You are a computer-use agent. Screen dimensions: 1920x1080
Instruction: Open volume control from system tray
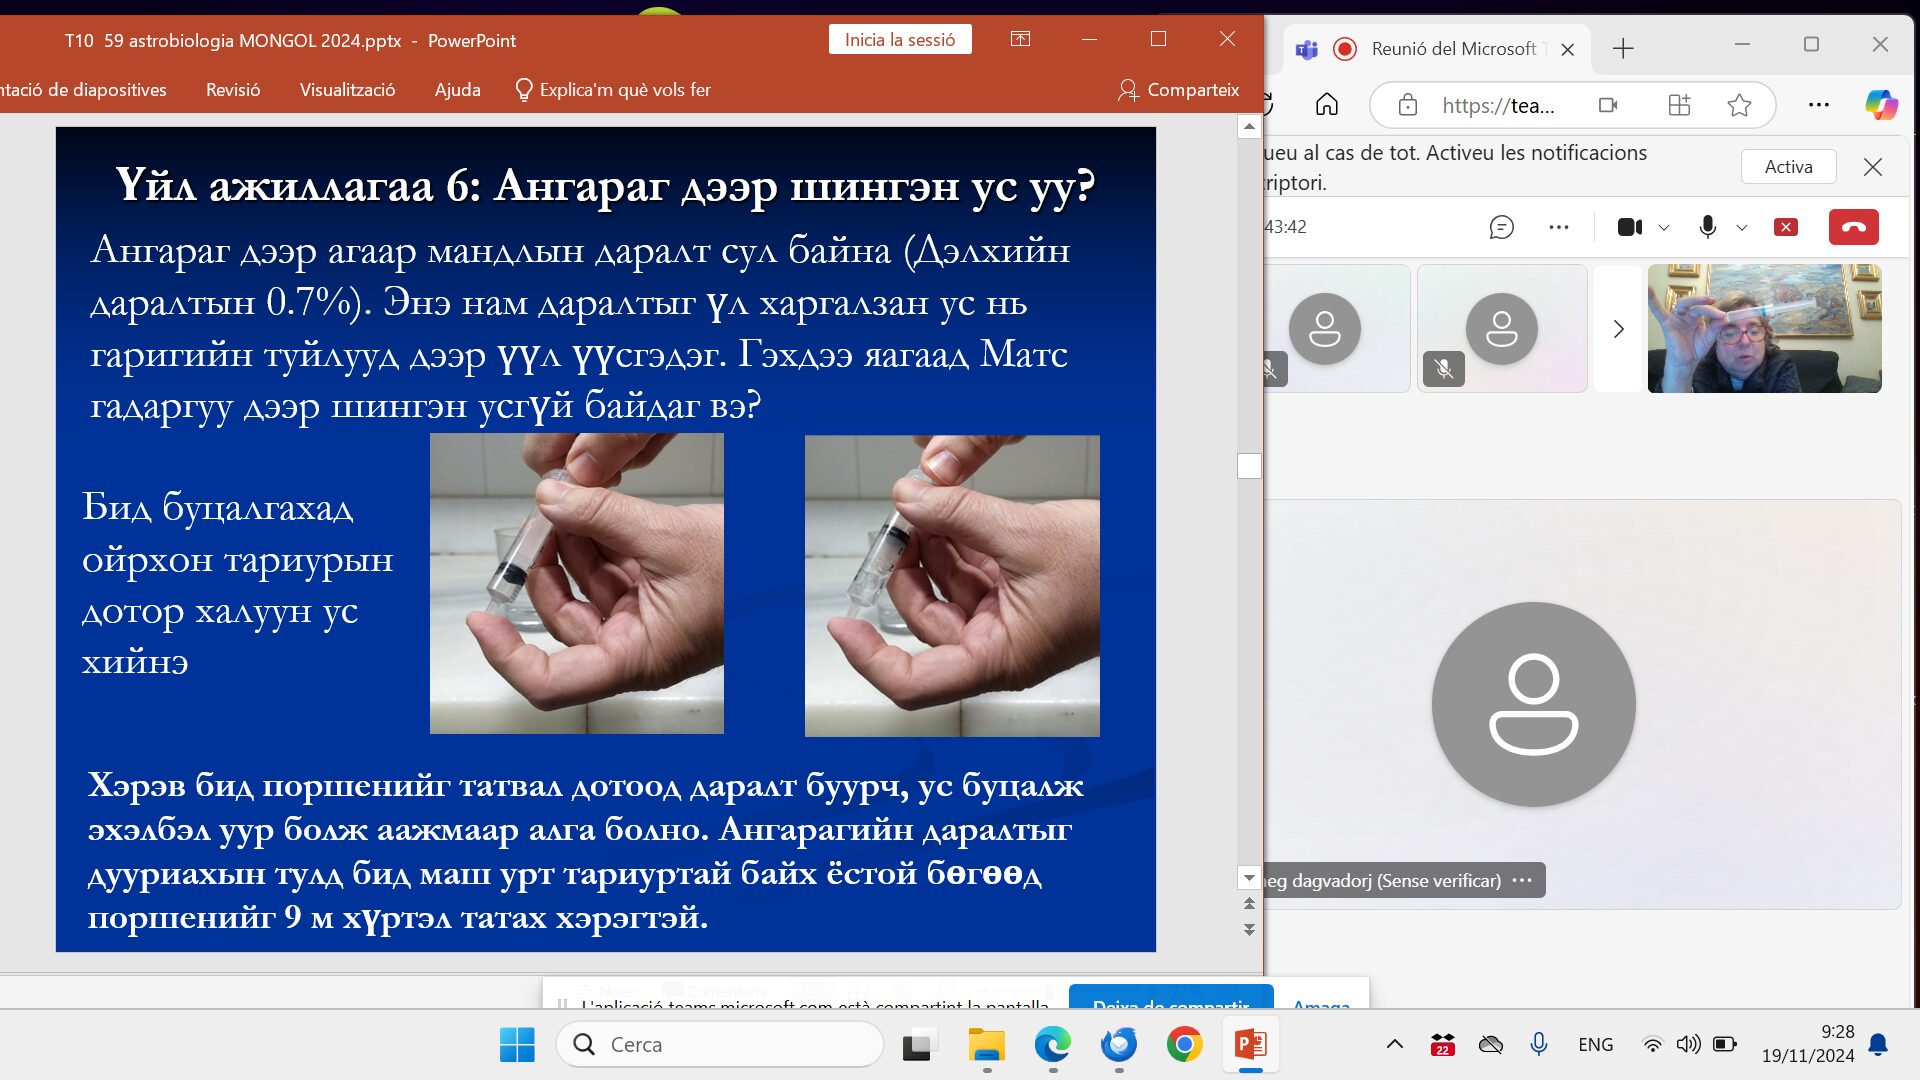click(x=1688, y=1045)
